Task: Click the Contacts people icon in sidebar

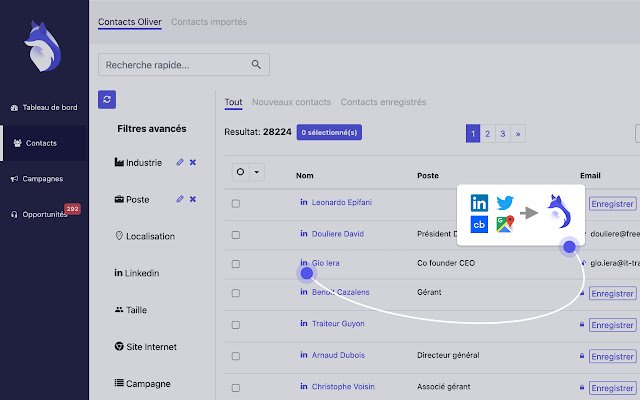Action: 18,143
